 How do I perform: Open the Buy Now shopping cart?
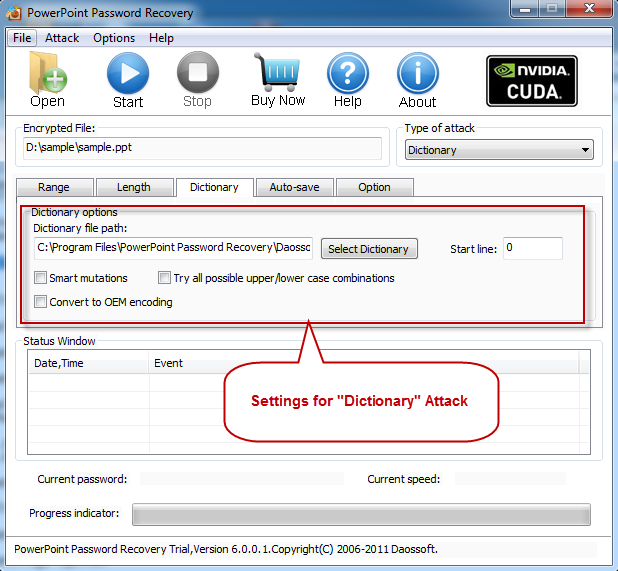point(278,80)
